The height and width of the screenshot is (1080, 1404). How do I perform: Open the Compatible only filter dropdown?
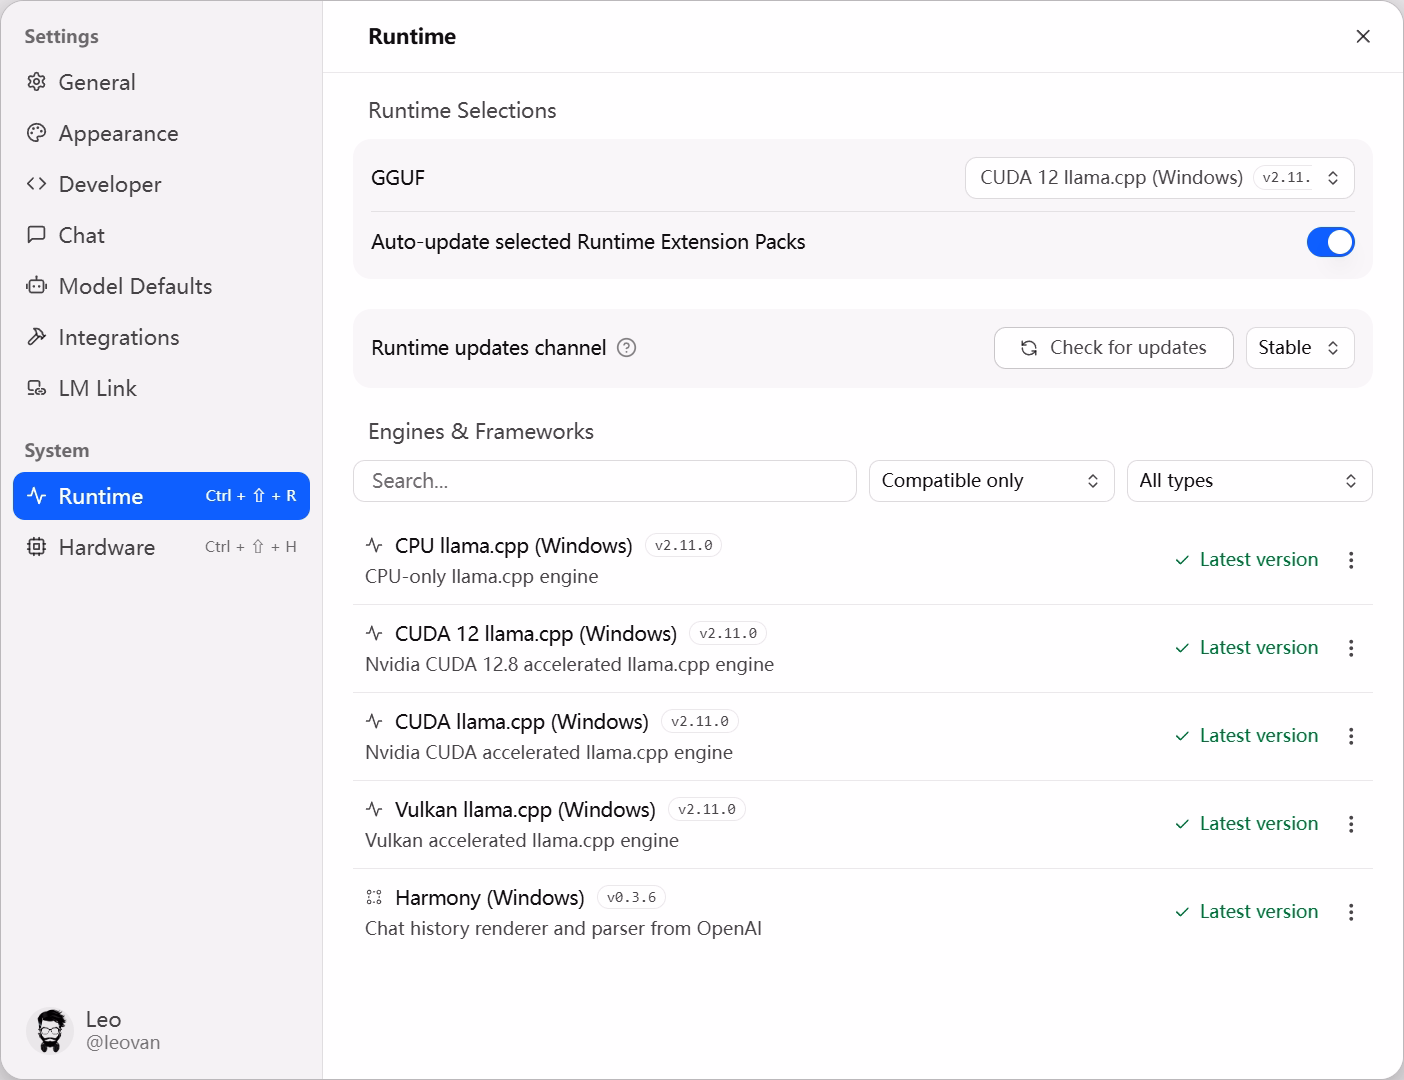(990, 481)
